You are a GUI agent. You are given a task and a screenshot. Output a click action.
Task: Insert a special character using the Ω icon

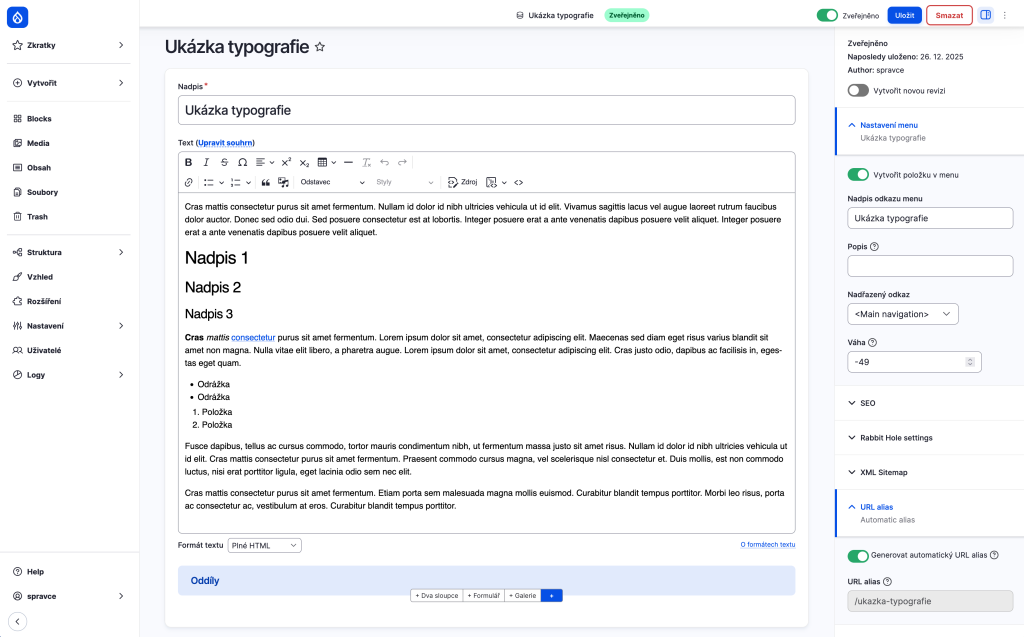(x=241, y=163)
